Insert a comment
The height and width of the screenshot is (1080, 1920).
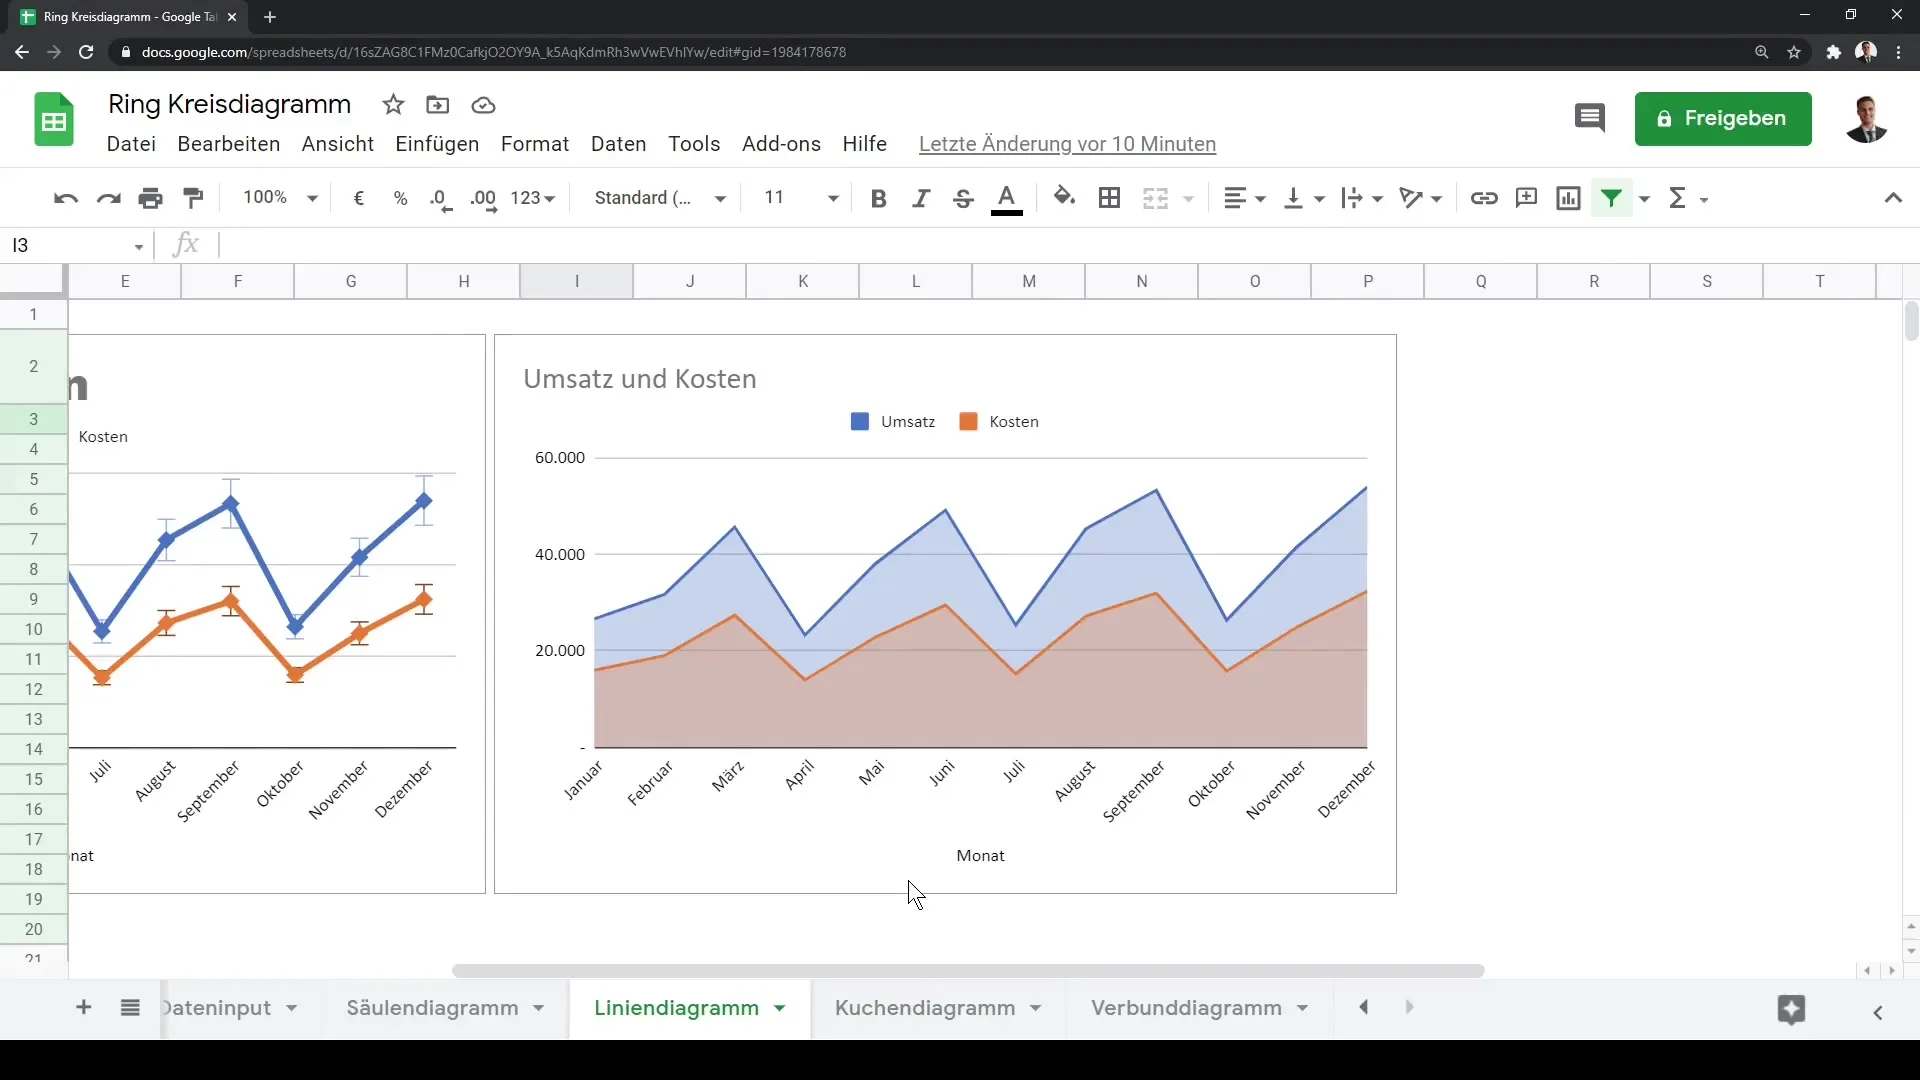[x=1526, y=198]
